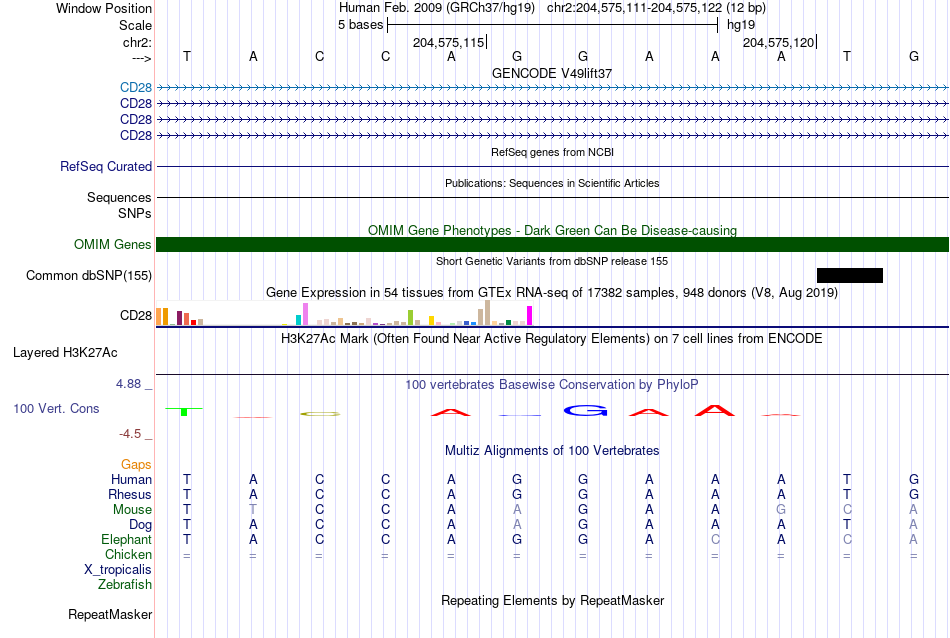The image size is (950, 638).
Task: Open Short Genetic Variants from dbSNP title
Action: pos(552,261)
